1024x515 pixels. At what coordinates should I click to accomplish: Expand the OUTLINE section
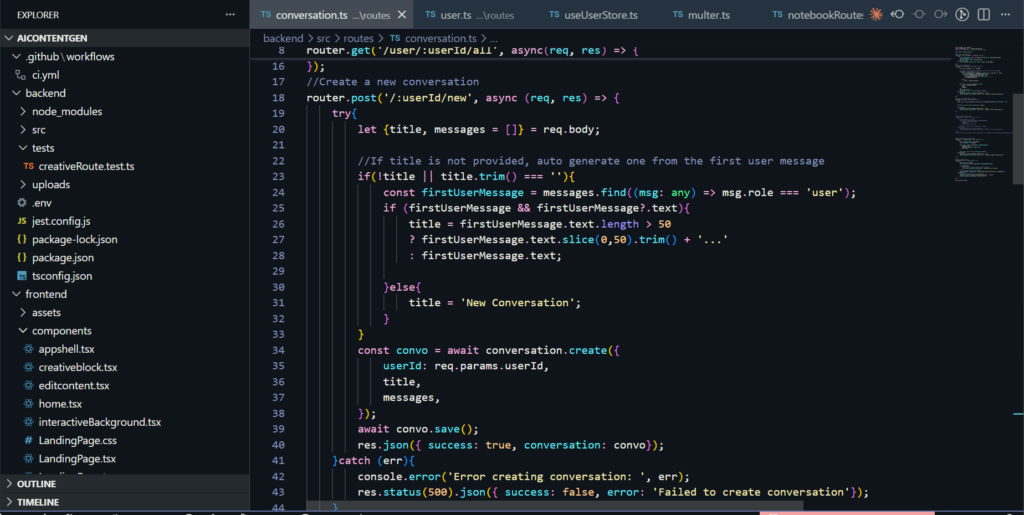(36, 484)
